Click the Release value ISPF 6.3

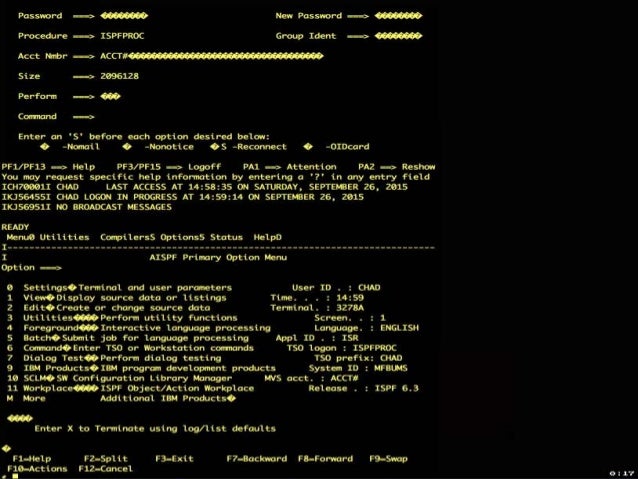[x=397, y=388]
